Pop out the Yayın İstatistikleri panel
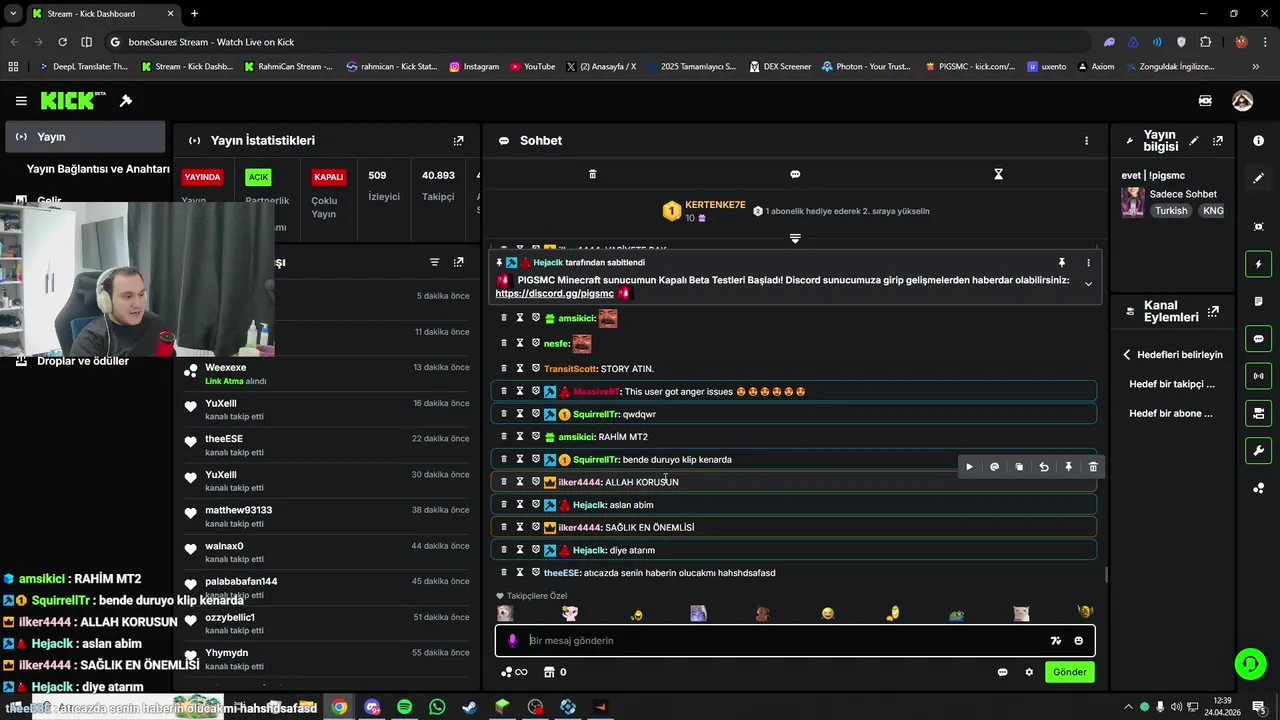1280x720 pixels. pos(458,141)
